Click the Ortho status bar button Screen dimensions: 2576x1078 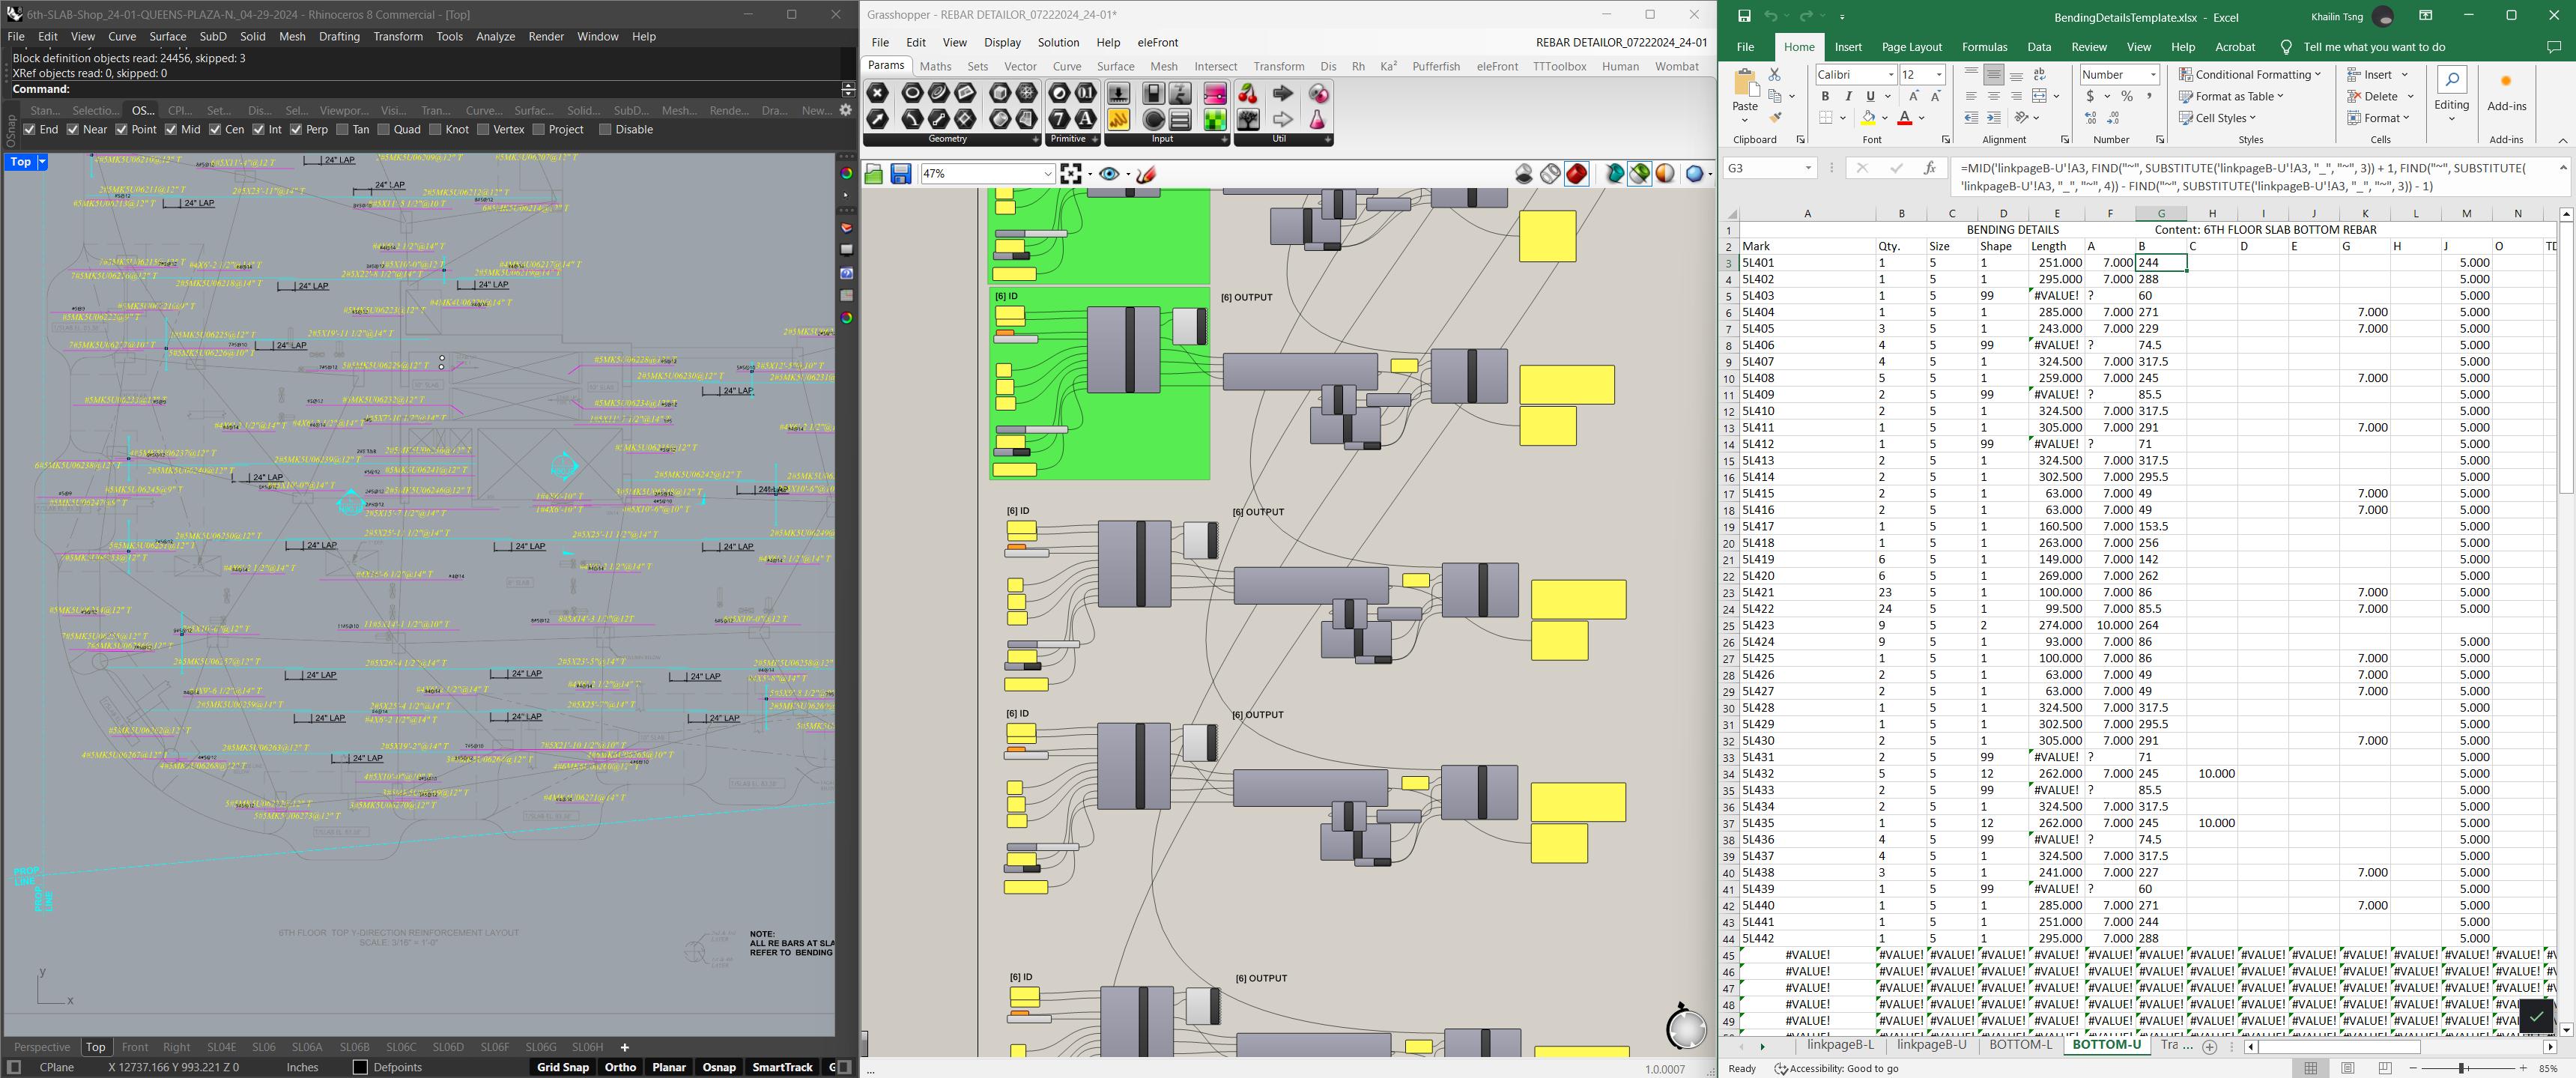pyautogui.click(x=620, y=1067)
